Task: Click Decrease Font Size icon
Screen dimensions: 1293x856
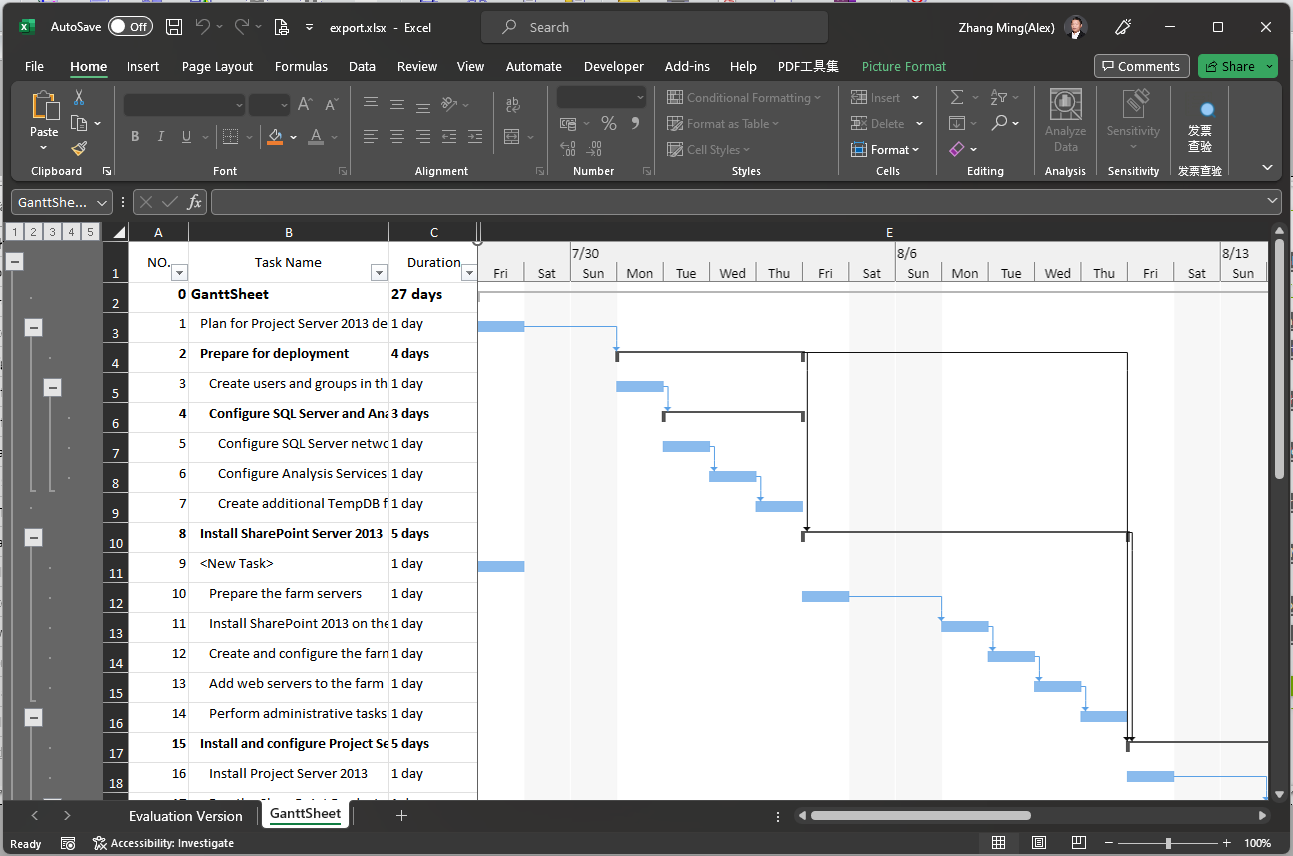Action: pos(332,104)
